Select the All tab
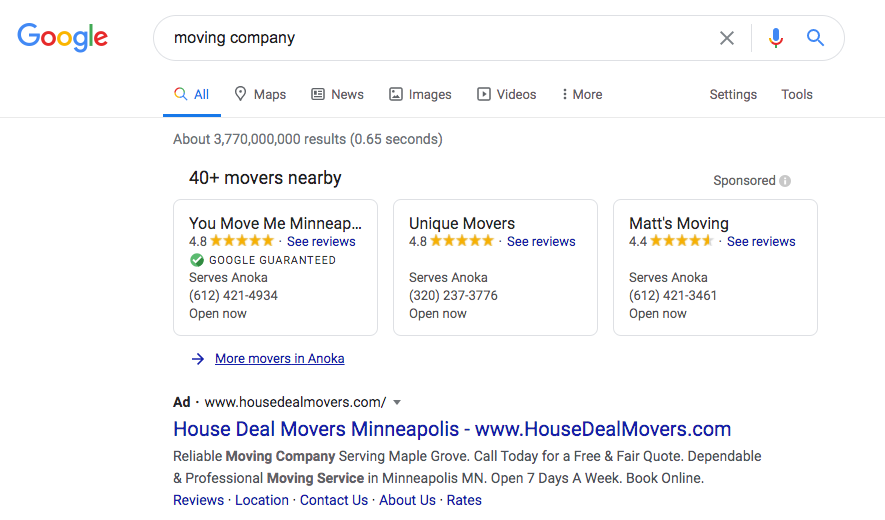This screenshot has height=520, width=885. pyautogui.click(x=192, y=94)
